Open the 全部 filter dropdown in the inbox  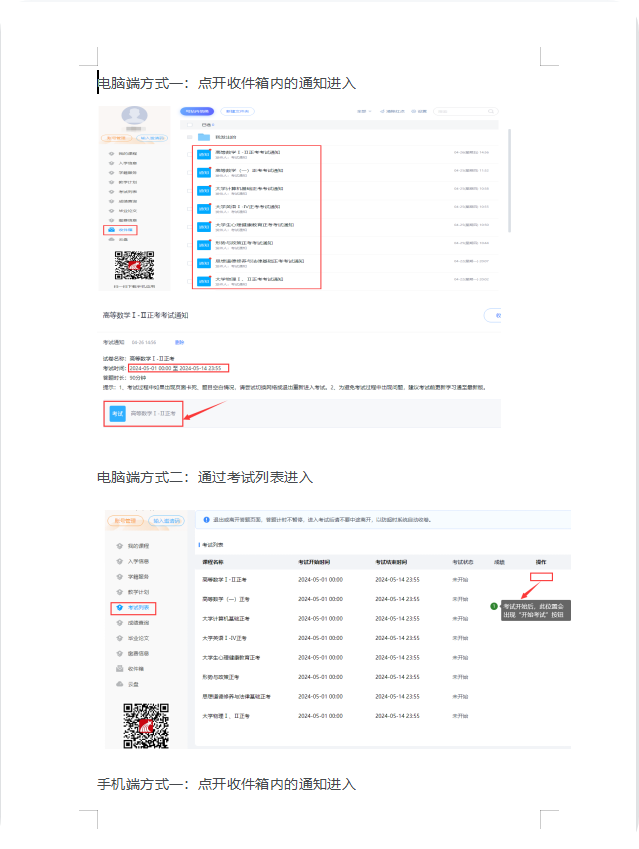pyautogui.click(x=363, y=111)
